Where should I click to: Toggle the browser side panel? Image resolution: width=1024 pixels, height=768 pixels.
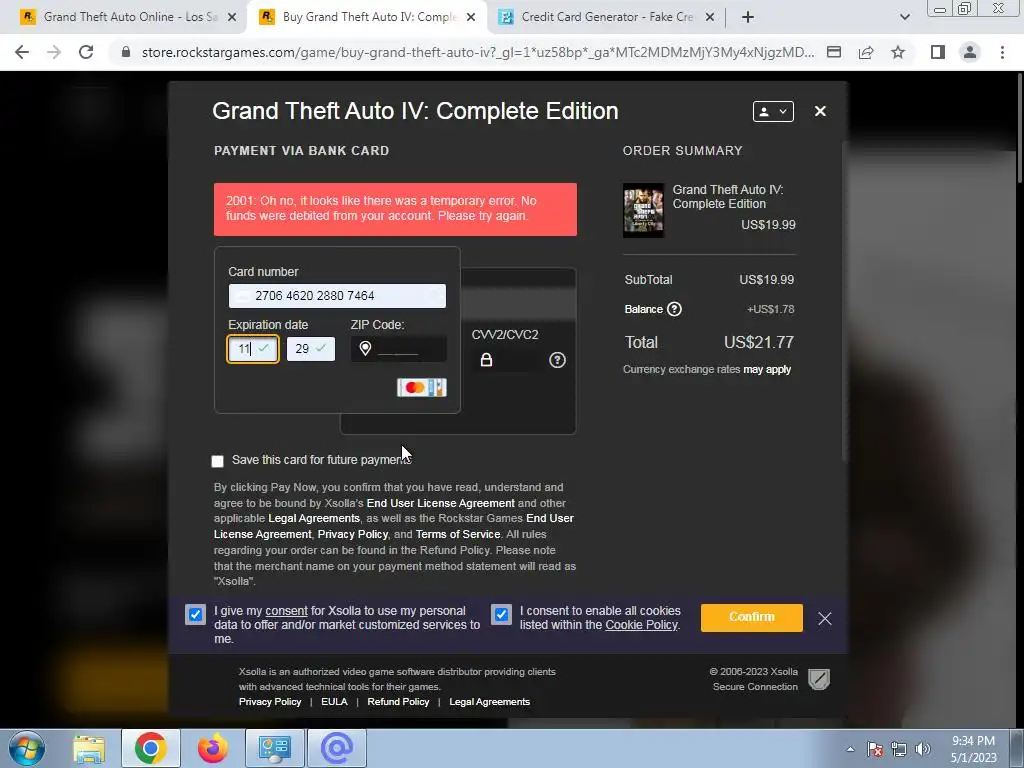pyautogui.click(x=938, y=52)
